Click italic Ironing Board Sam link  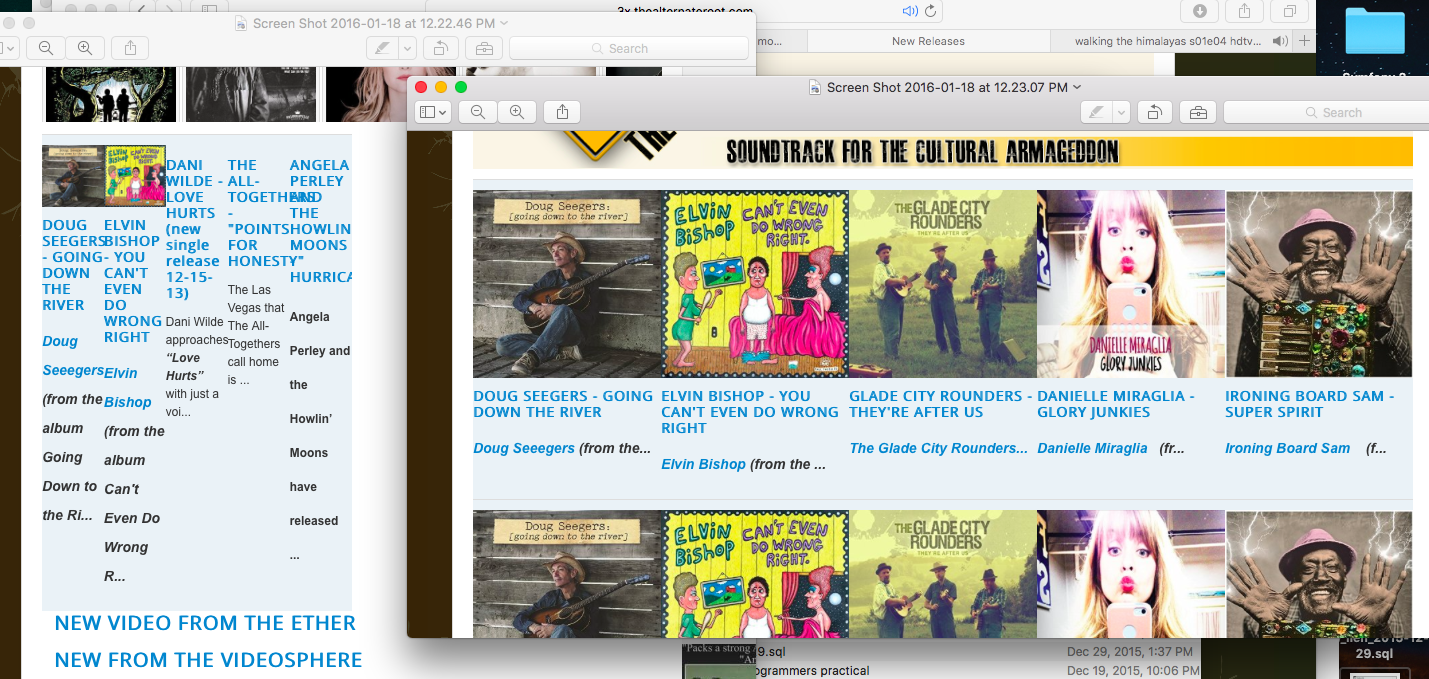(1287, 448)
